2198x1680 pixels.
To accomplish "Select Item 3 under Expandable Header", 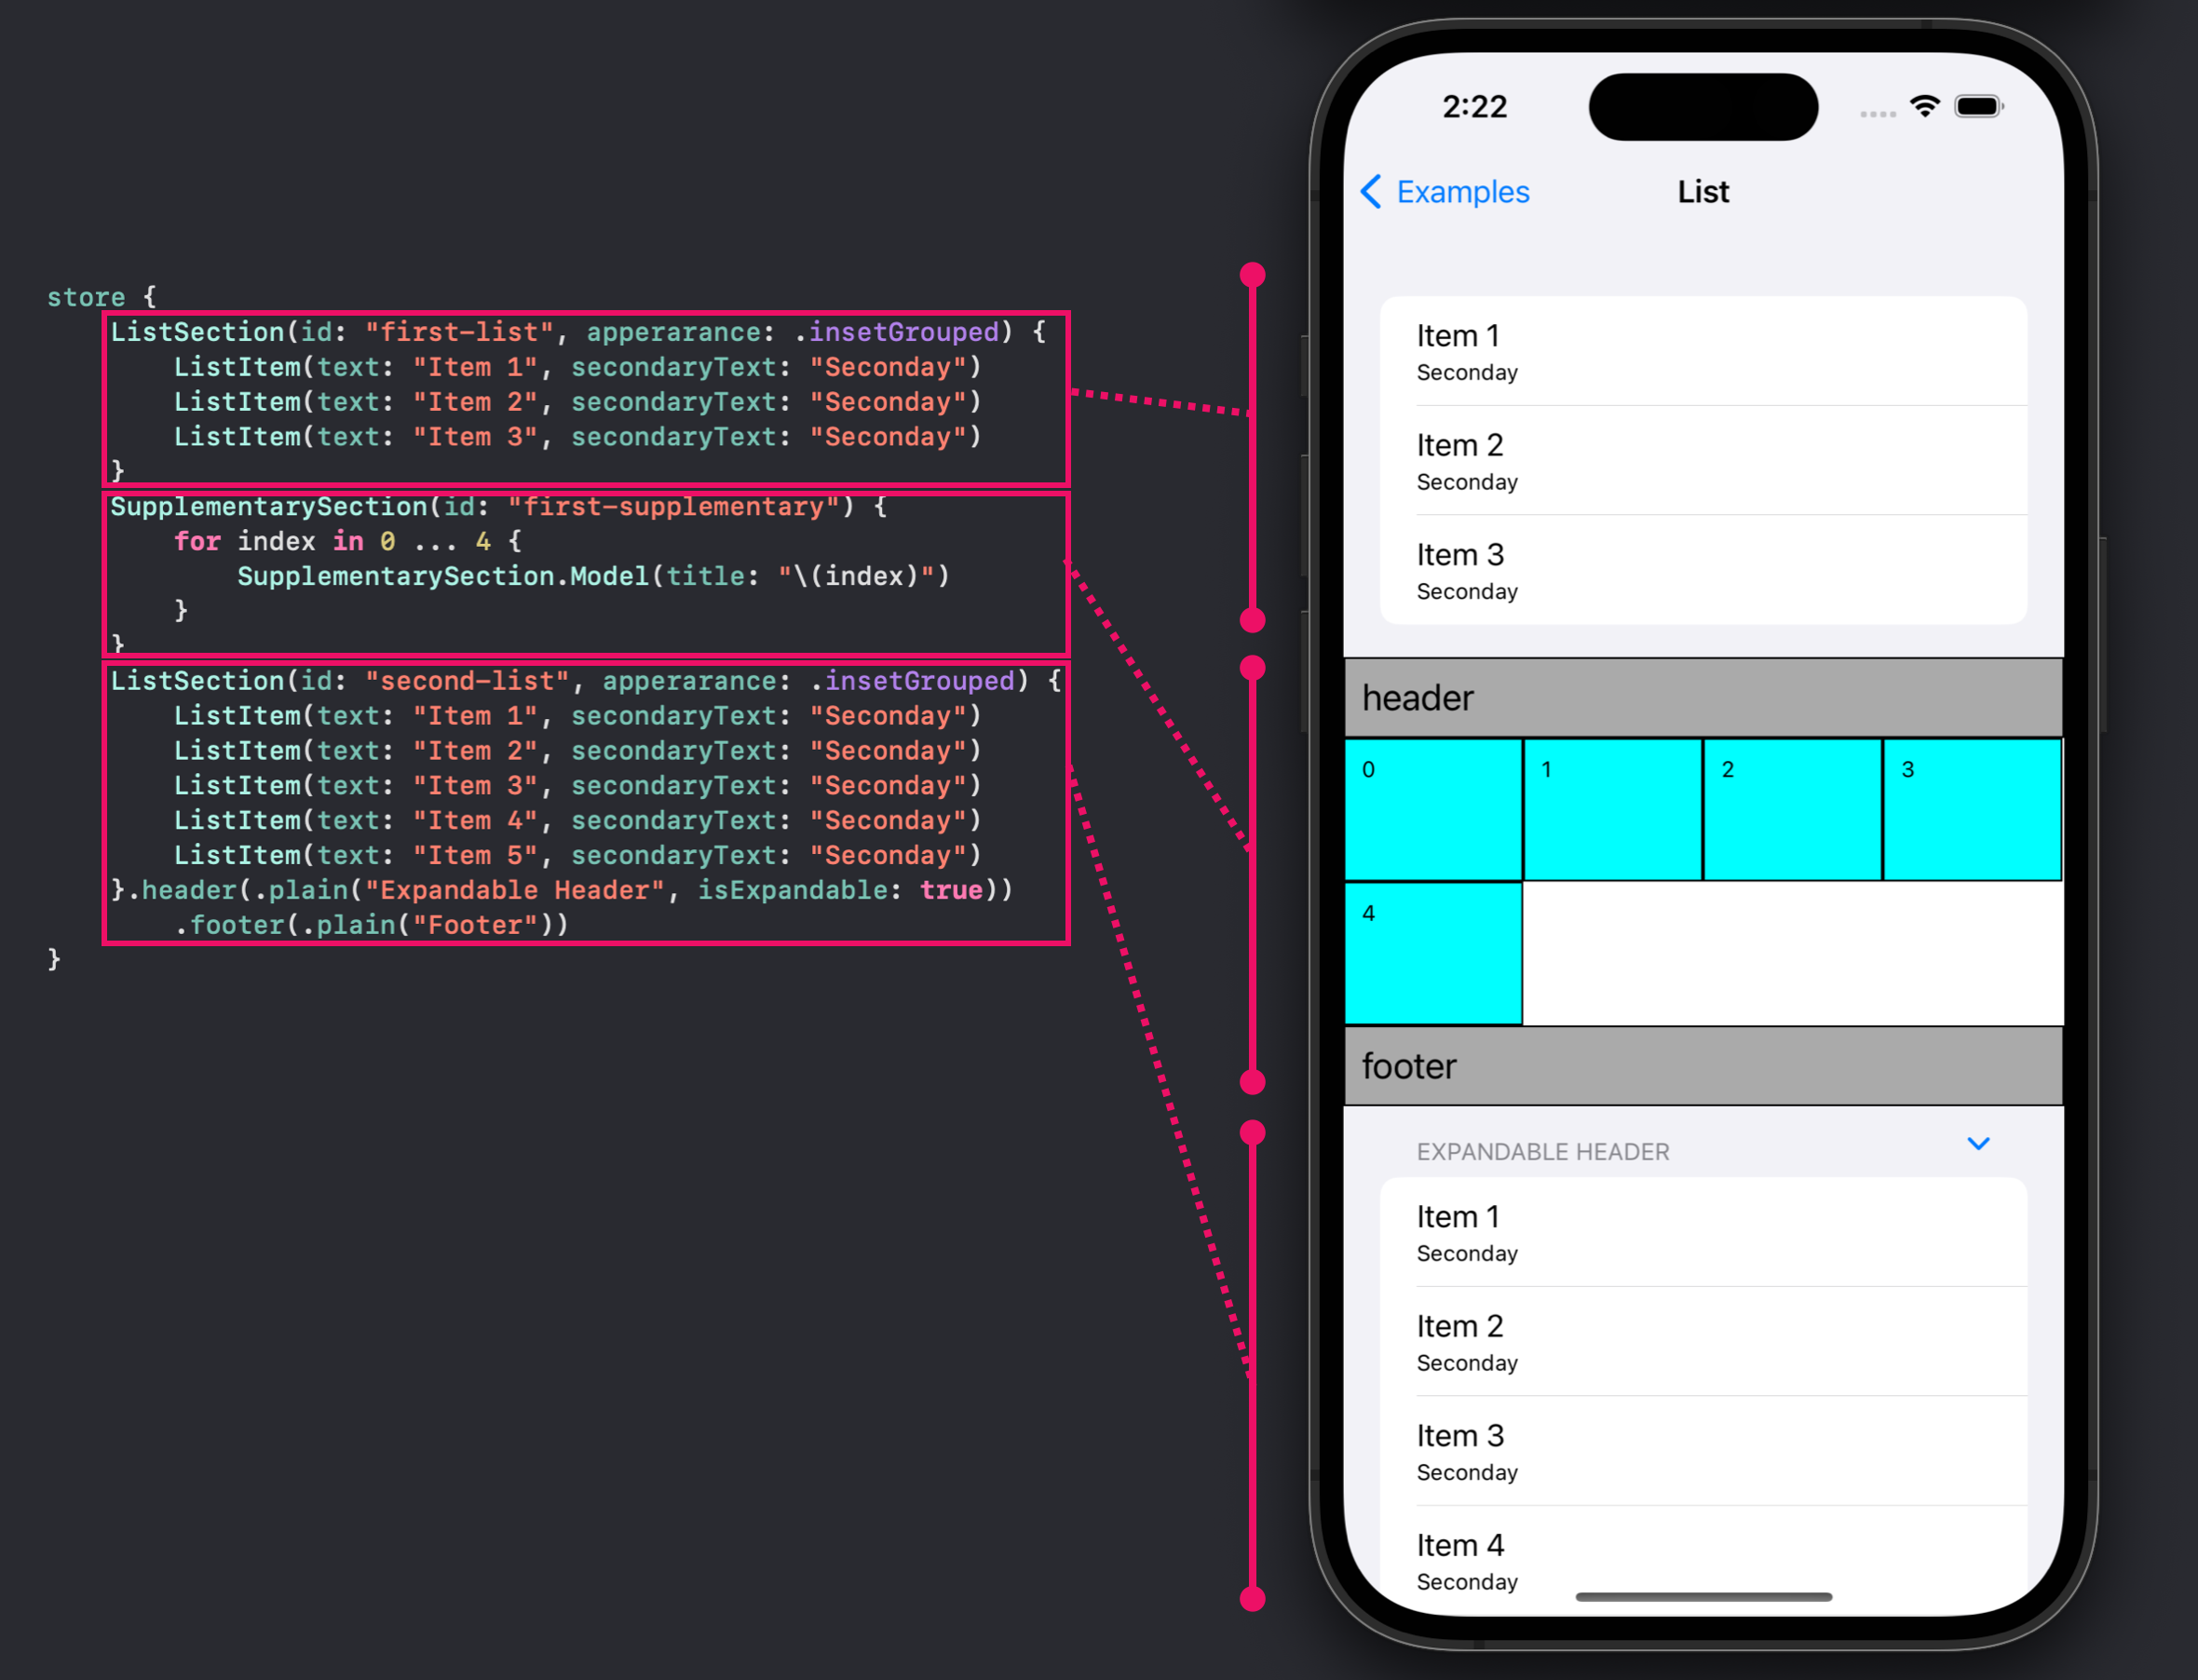I will coord(1703,1451).
